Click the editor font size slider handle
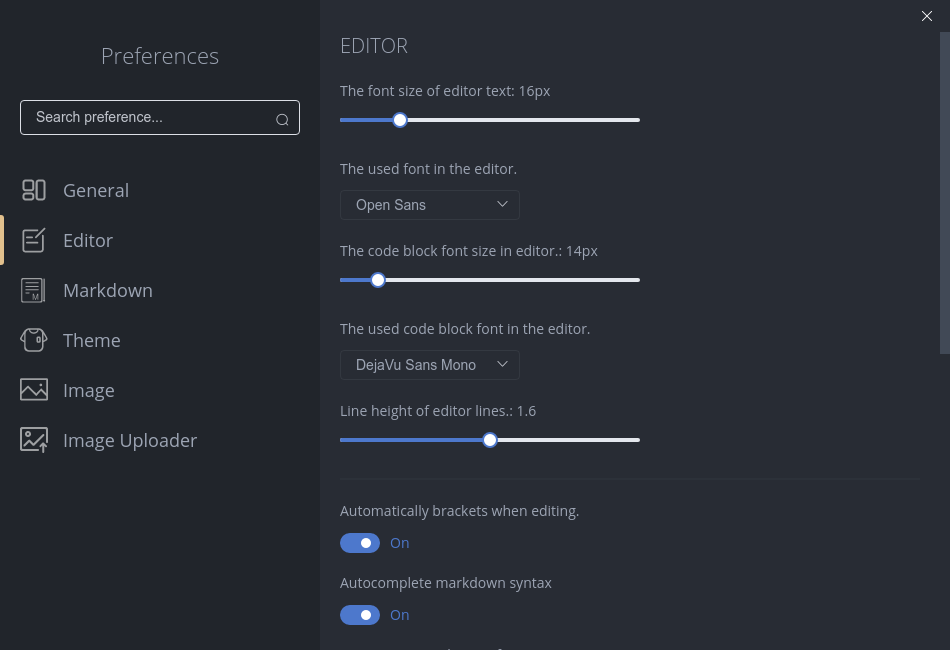Image resolution: width=950 pixels, height=650 pixels. tap(400, 120)
